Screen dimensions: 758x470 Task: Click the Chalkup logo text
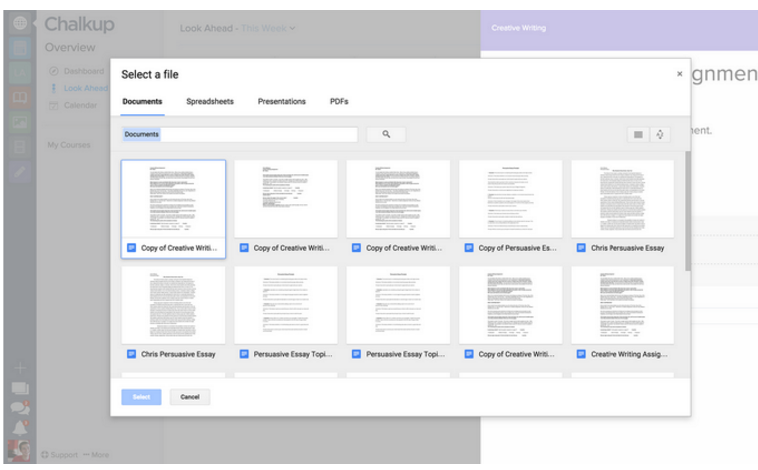79,24
